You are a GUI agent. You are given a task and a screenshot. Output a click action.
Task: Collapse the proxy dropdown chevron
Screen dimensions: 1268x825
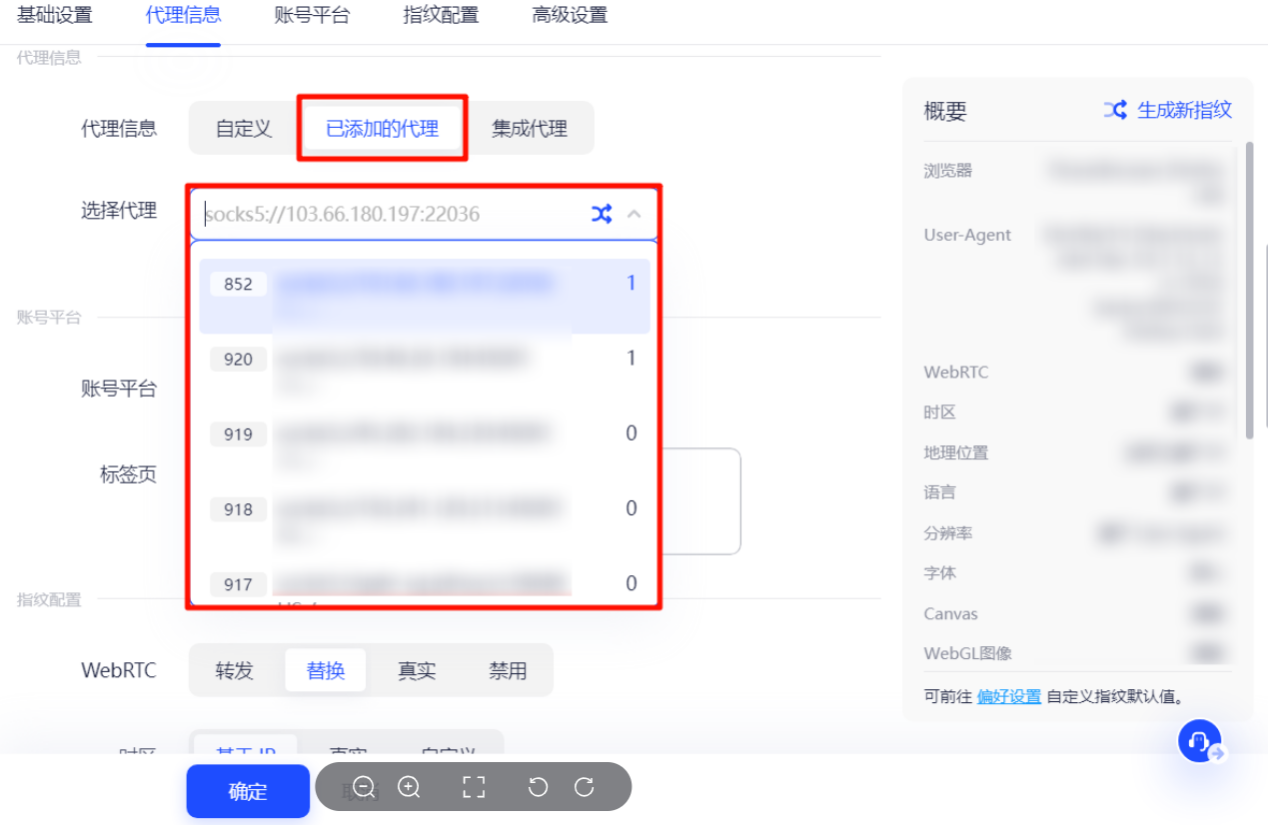coord(634,214)
